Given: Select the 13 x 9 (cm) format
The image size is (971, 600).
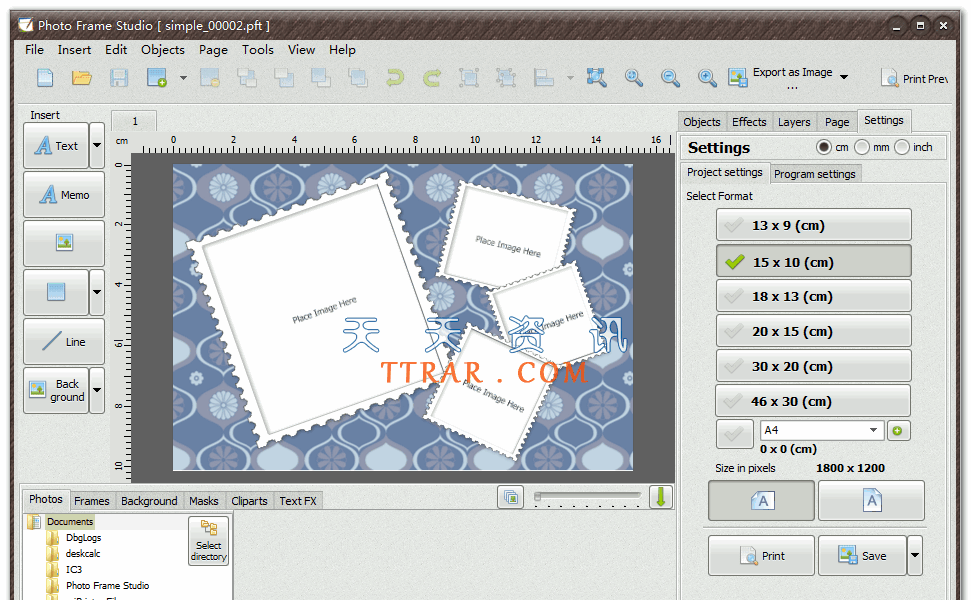Looking at the screenshot, I should click(814, 225).
